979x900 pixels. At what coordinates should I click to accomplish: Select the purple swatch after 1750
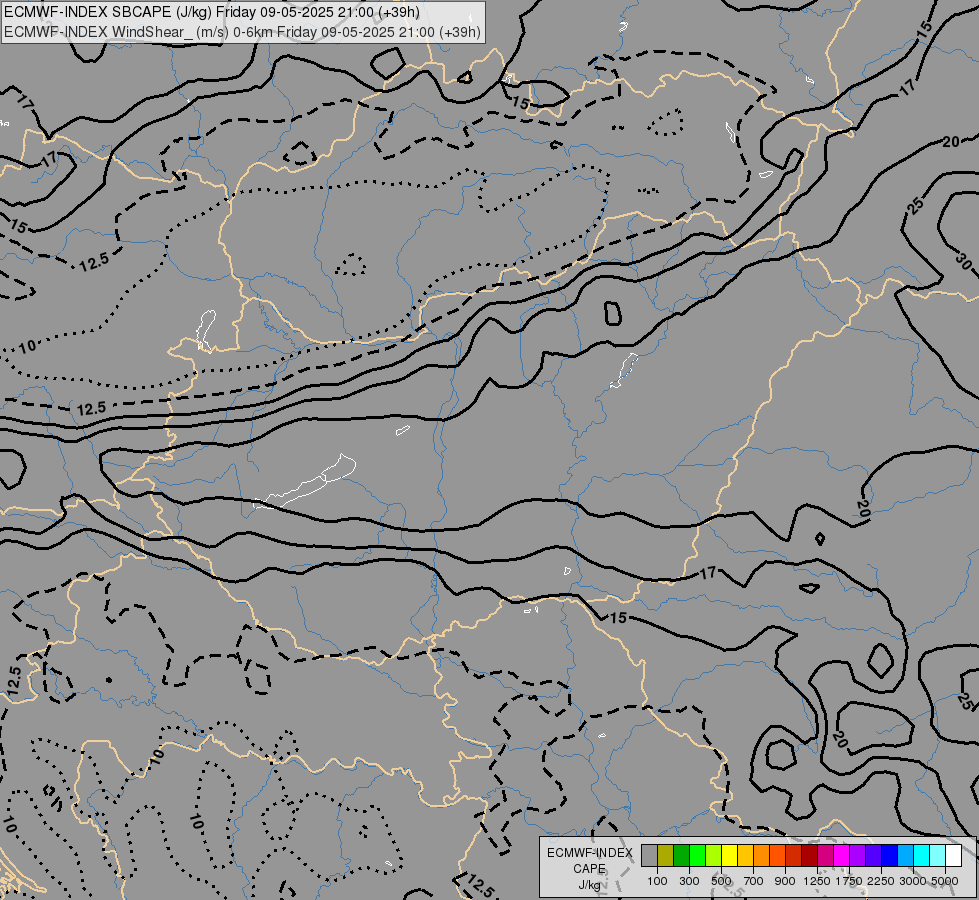857,856
